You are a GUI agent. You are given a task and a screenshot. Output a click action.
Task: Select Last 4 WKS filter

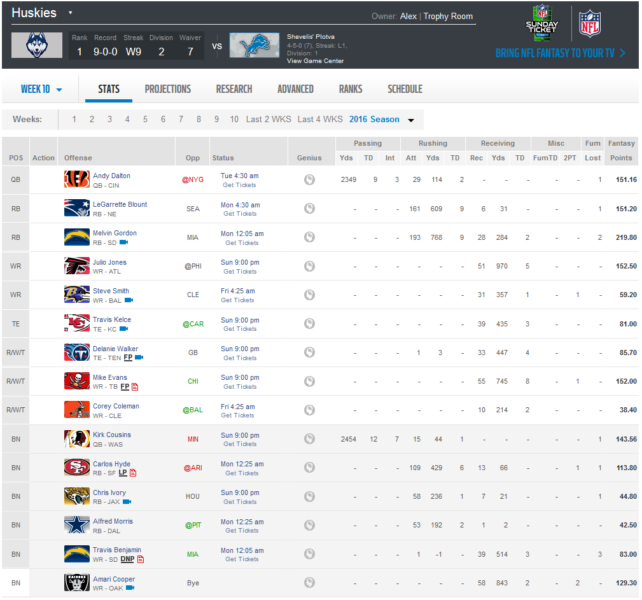pyautogui.click(x=320, y=119)
